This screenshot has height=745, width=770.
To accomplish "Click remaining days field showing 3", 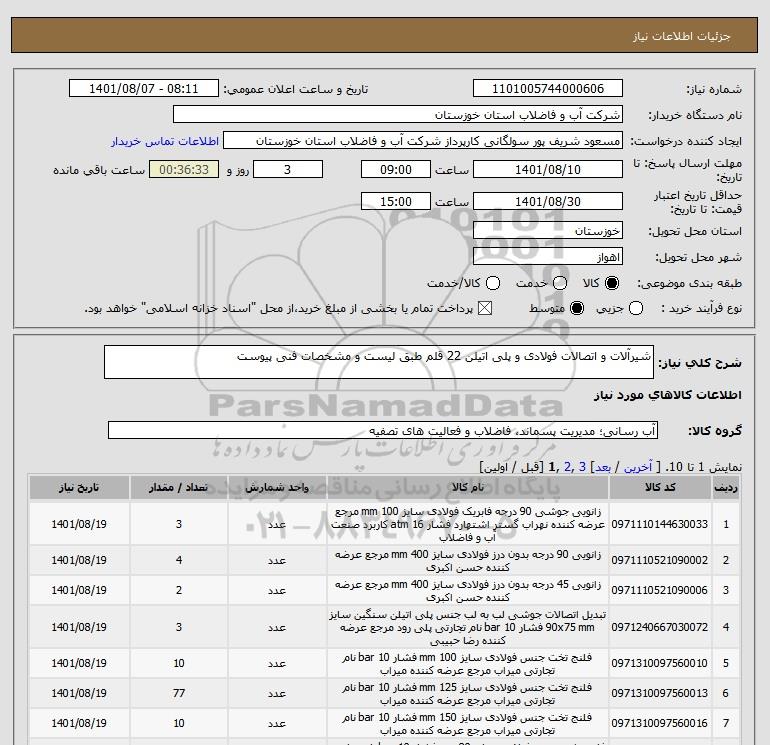I will point(288,169).
